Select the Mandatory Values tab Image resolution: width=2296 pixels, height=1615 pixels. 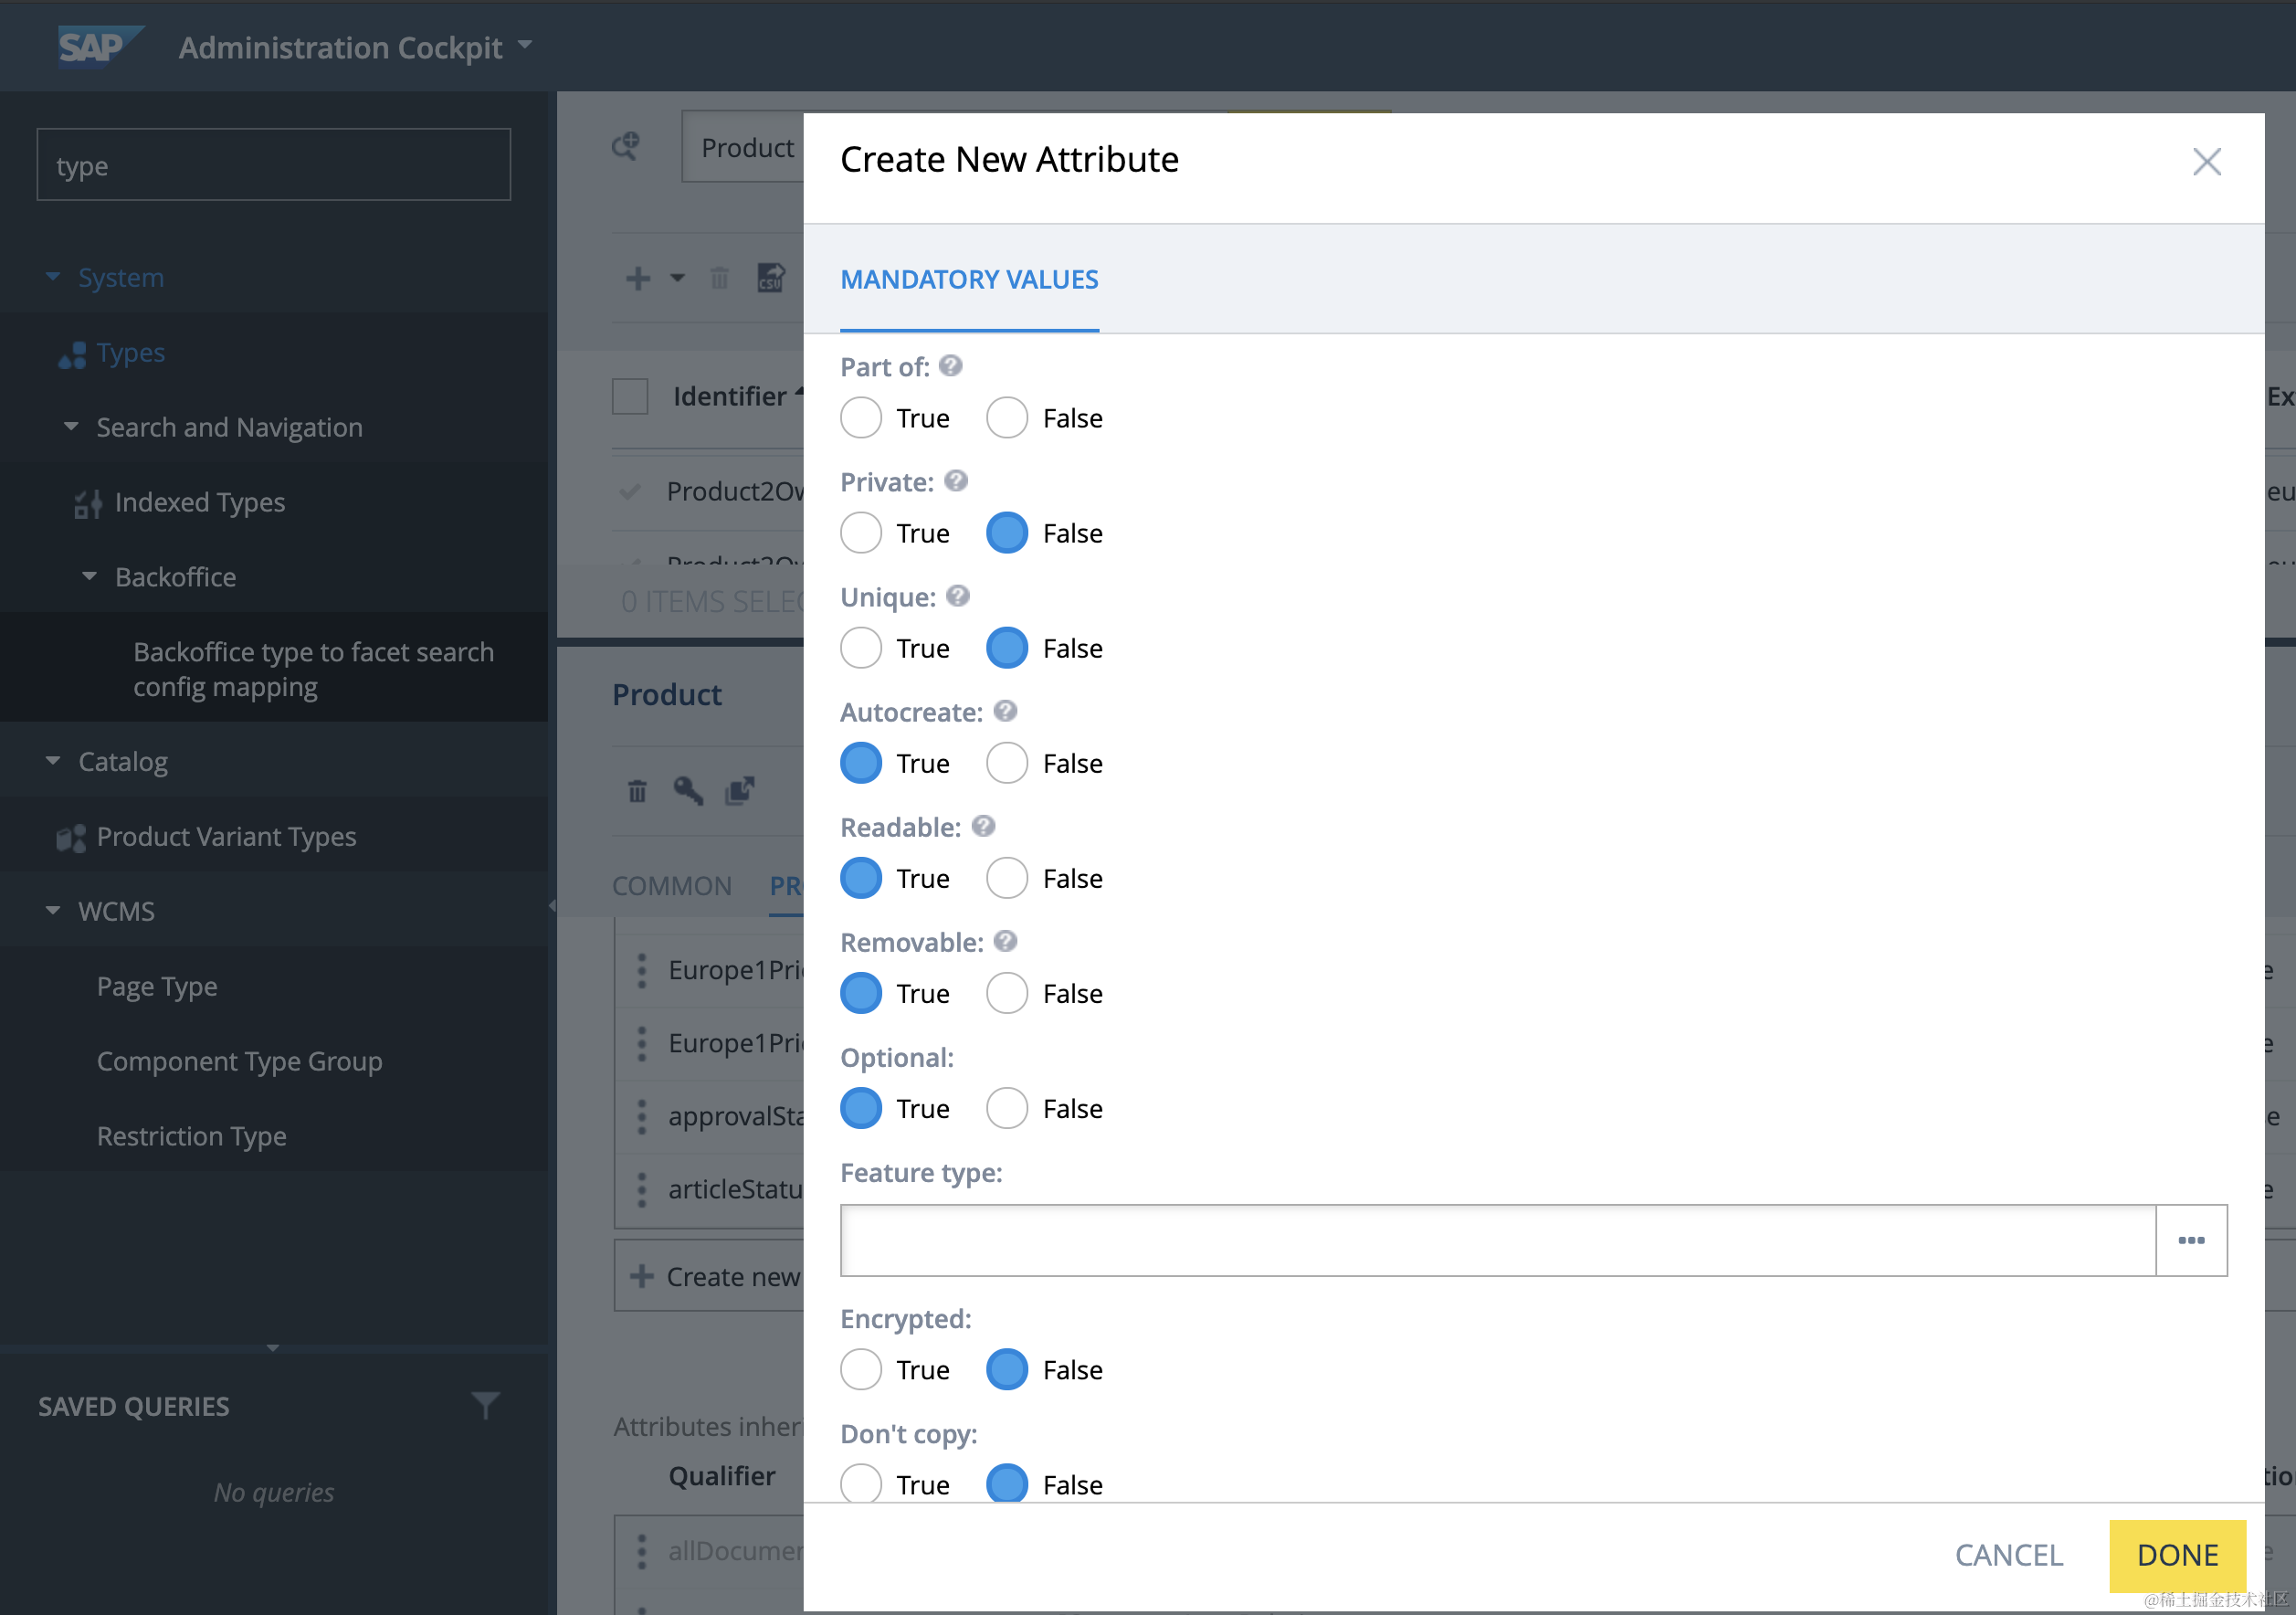coord(968,279)
